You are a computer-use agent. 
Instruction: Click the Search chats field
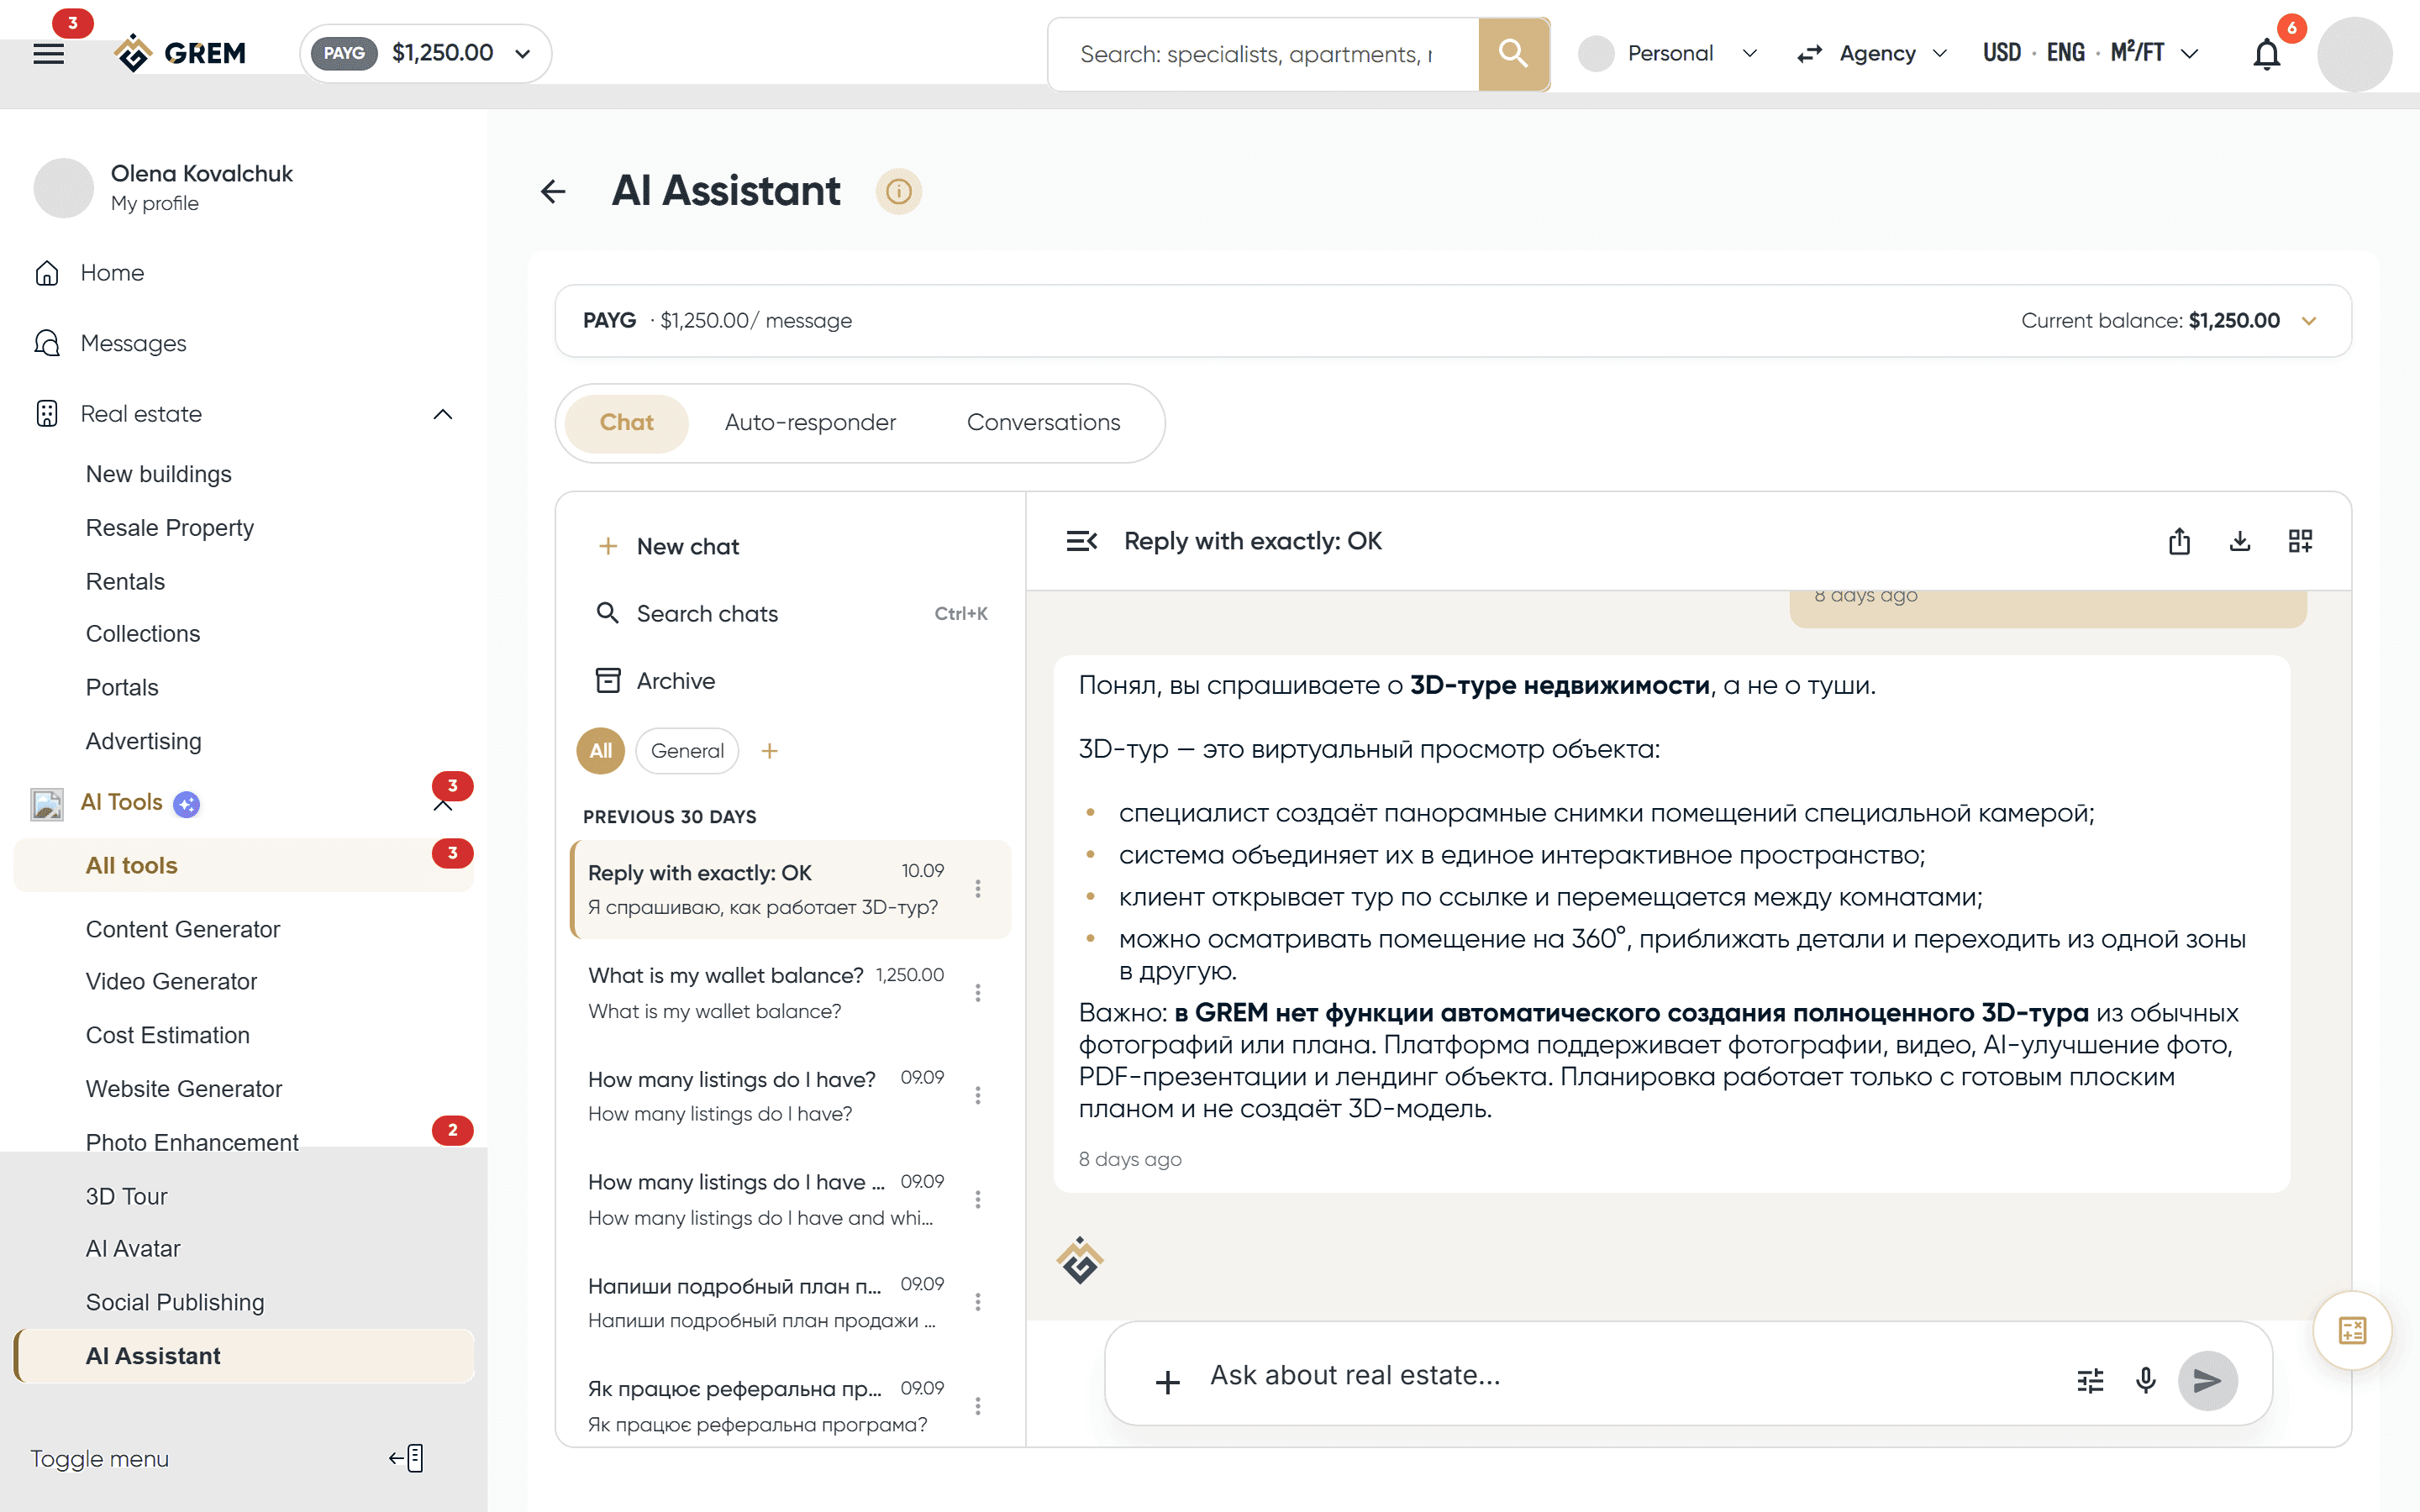pos(791,613)
